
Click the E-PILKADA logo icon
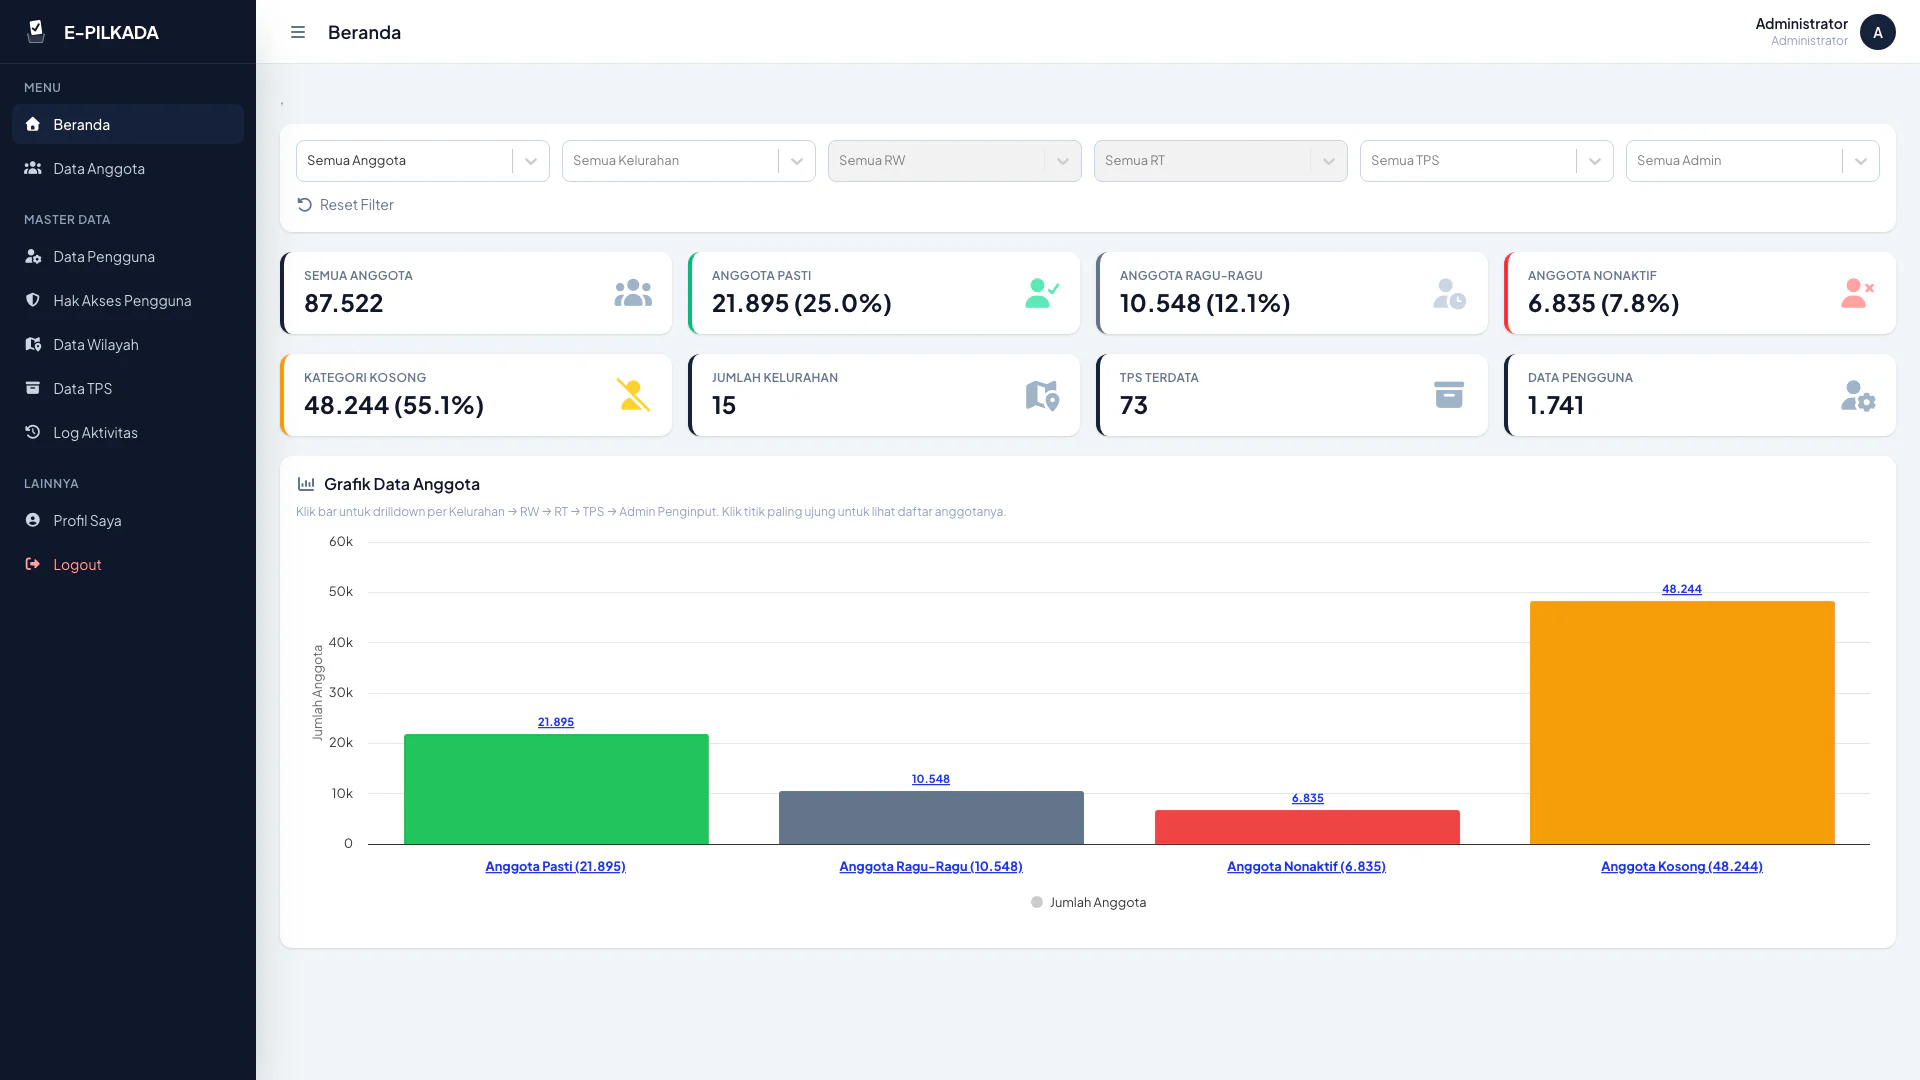36,32
